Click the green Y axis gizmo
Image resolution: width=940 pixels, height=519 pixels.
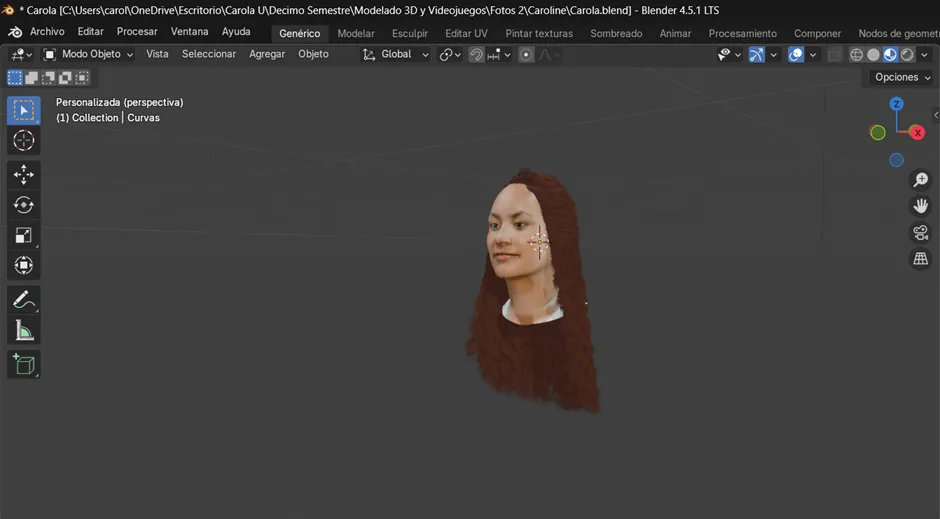point(878,133)
